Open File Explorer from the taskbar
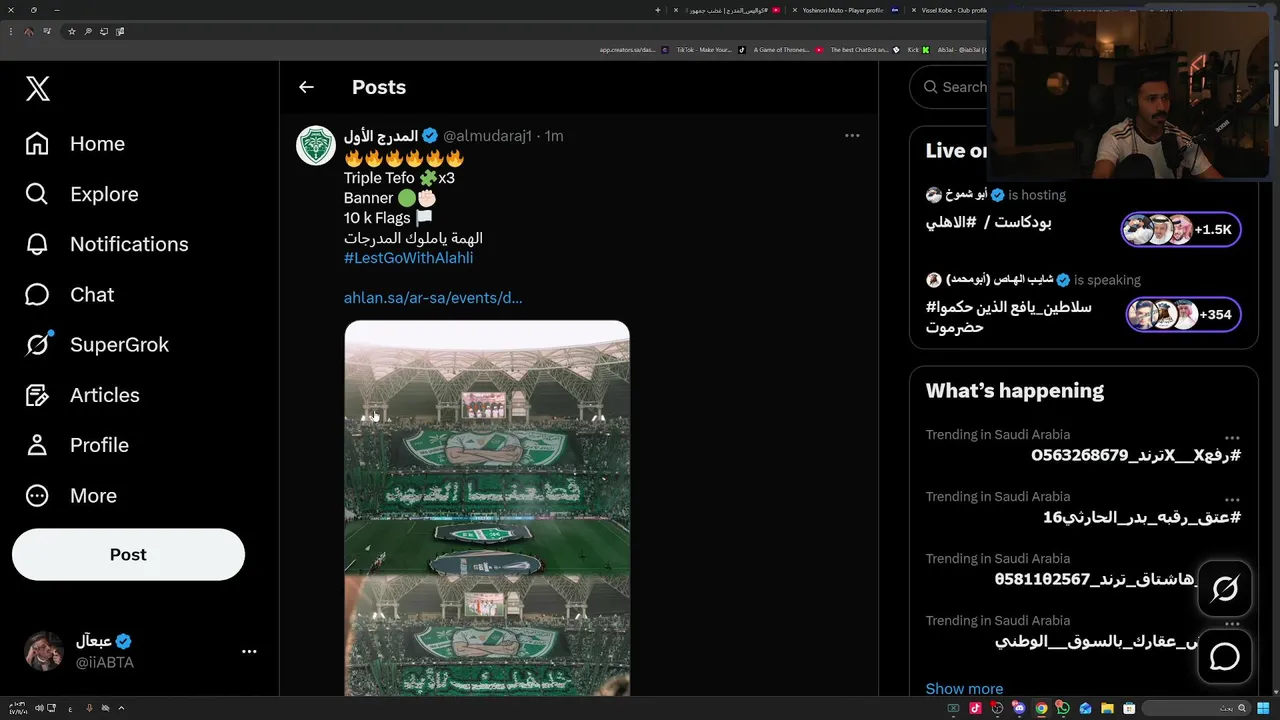Image resolution: width=1280 pixels, height=720 pixels. click(x=1107, y=708)
